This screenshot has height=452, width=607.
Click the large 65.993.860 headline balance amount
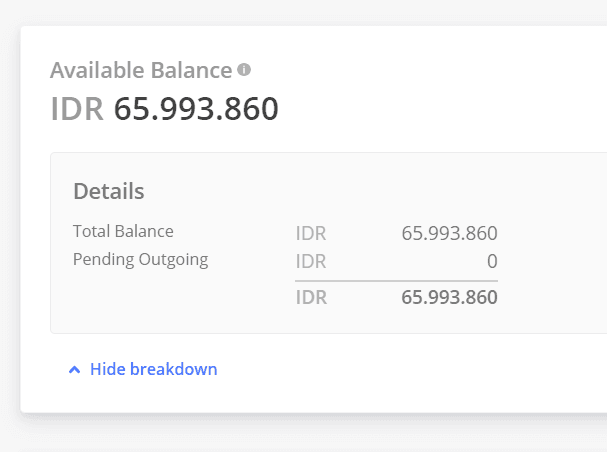coord(196,108)
